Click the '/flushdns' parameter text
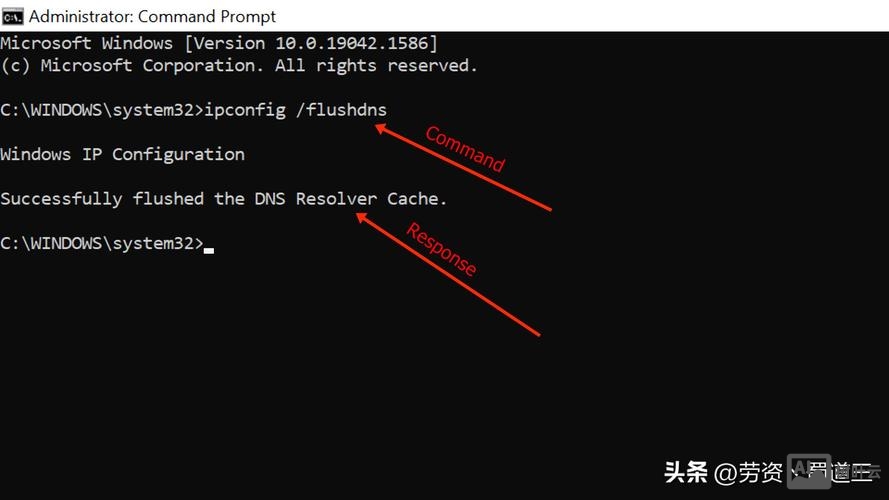Image resolution: width=889 pixels, height=500 pixels. point(341,109)
